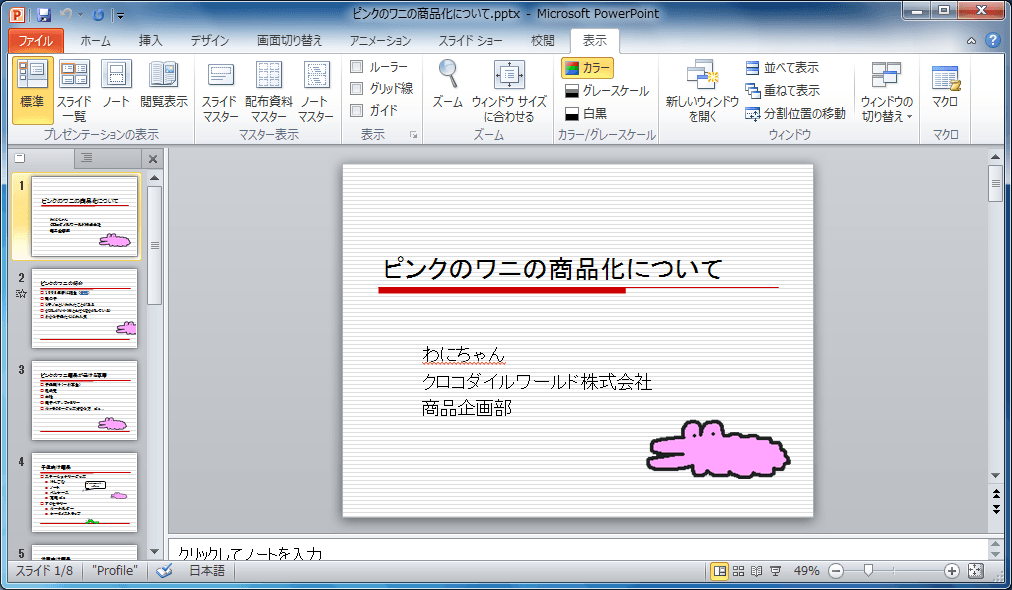Enable the ルーラー ruler checkbox
The image size is (1012, 590).
356,66
